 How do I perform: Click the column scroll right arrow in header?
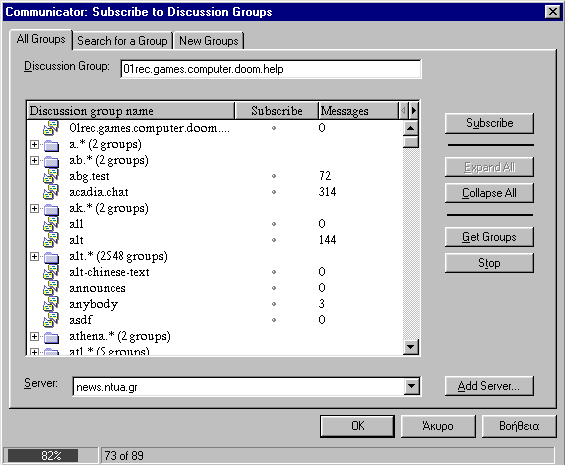coord(414,110)
